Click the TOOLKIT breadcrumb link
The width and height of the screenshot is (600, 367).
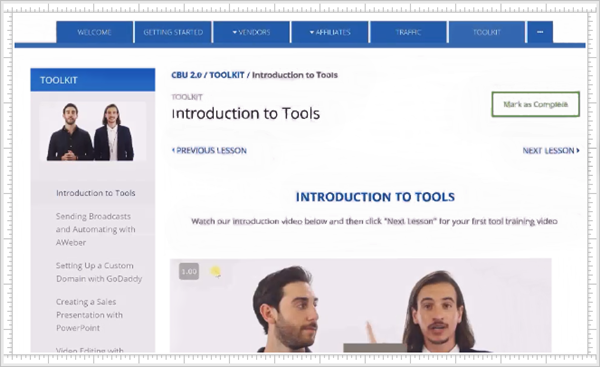pos(227,75)
